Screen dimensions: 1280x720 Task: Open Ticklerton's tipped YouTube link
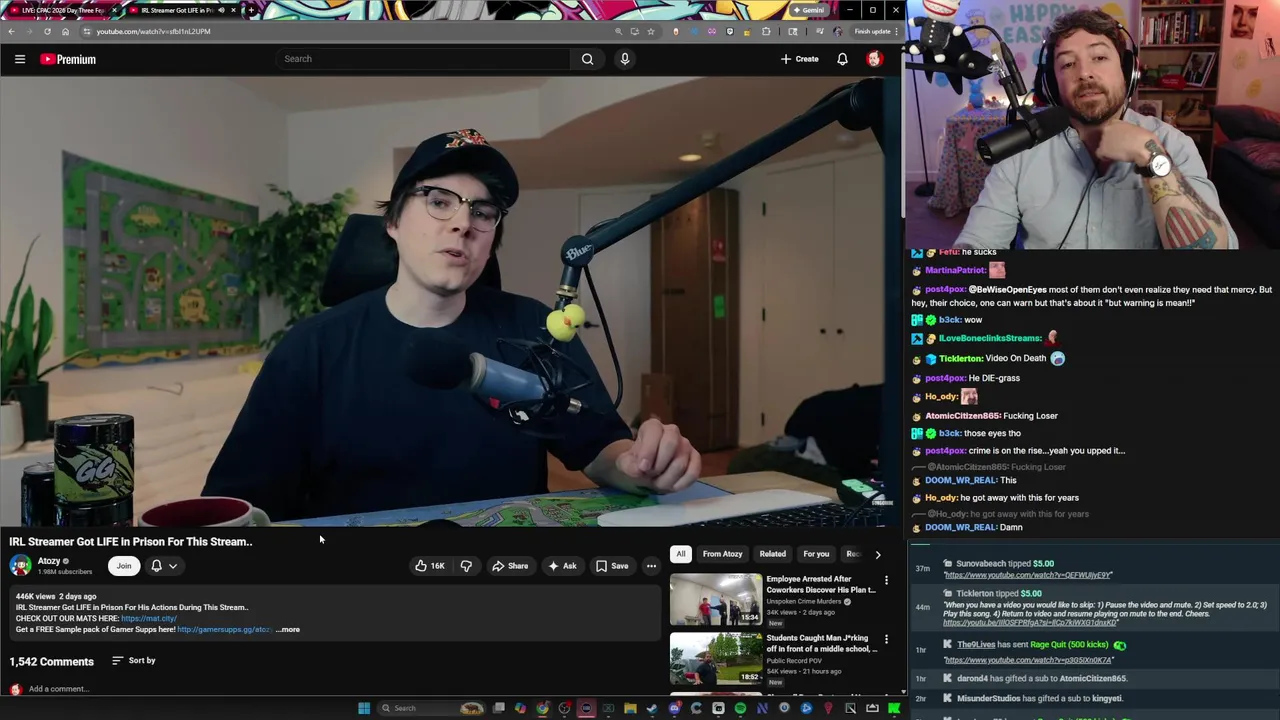click(1030, 623)
